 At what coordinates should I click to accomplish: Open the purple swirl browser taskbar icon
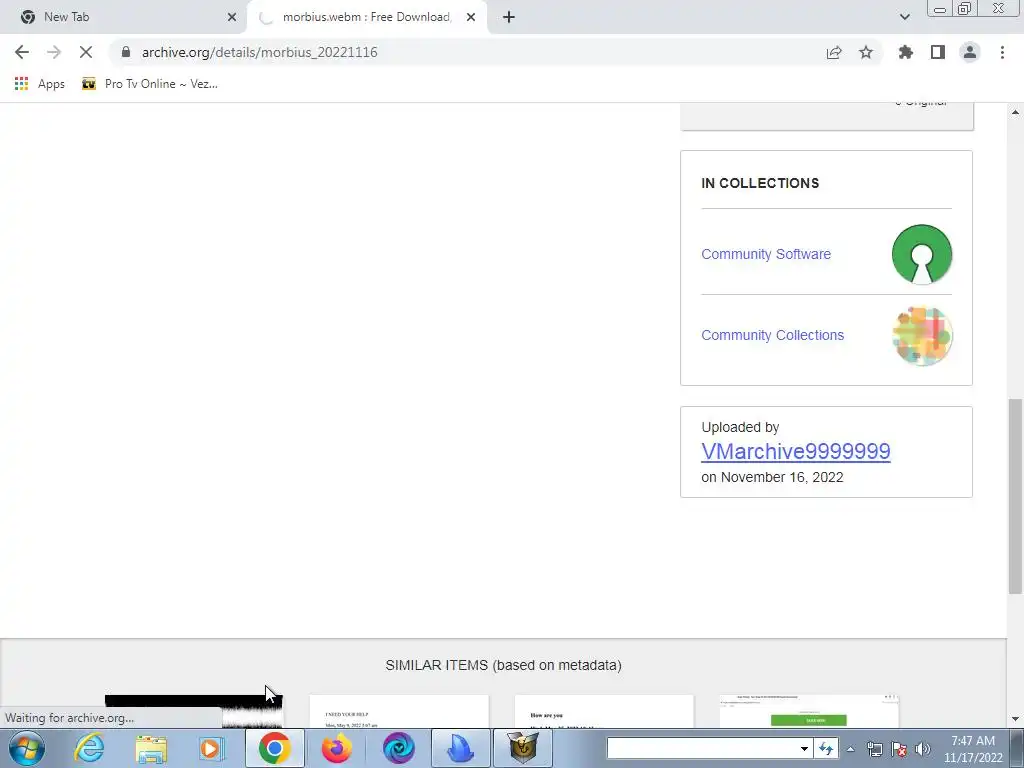(399, 748)
